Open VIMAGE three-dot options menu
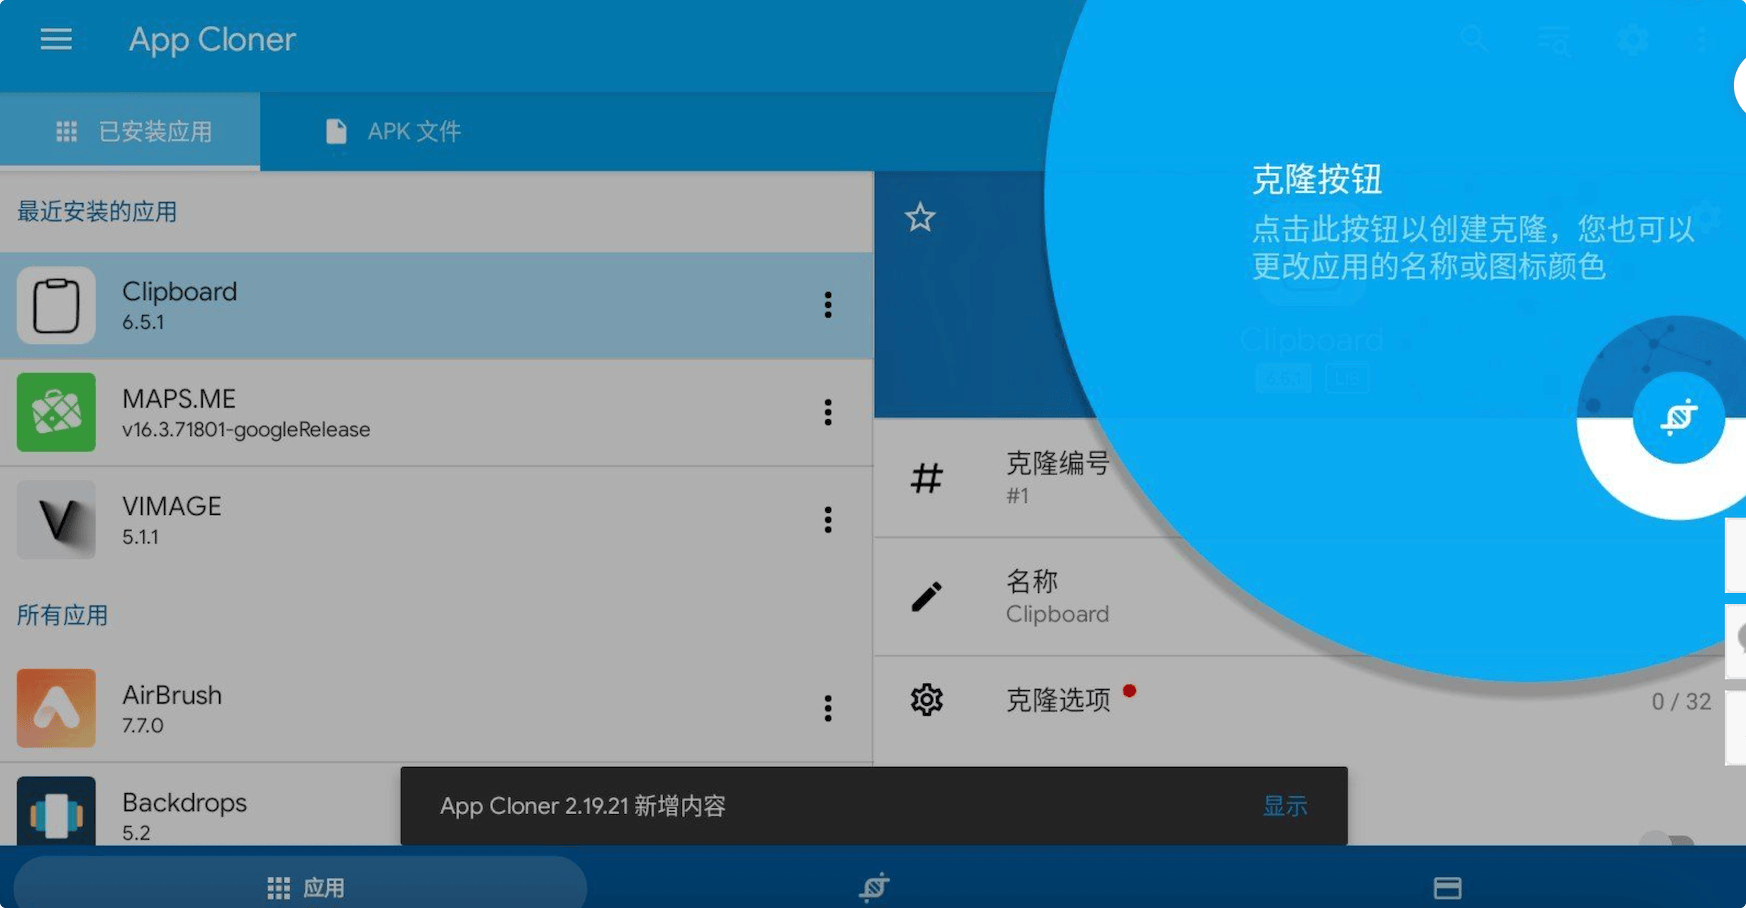 coord(827,520)
